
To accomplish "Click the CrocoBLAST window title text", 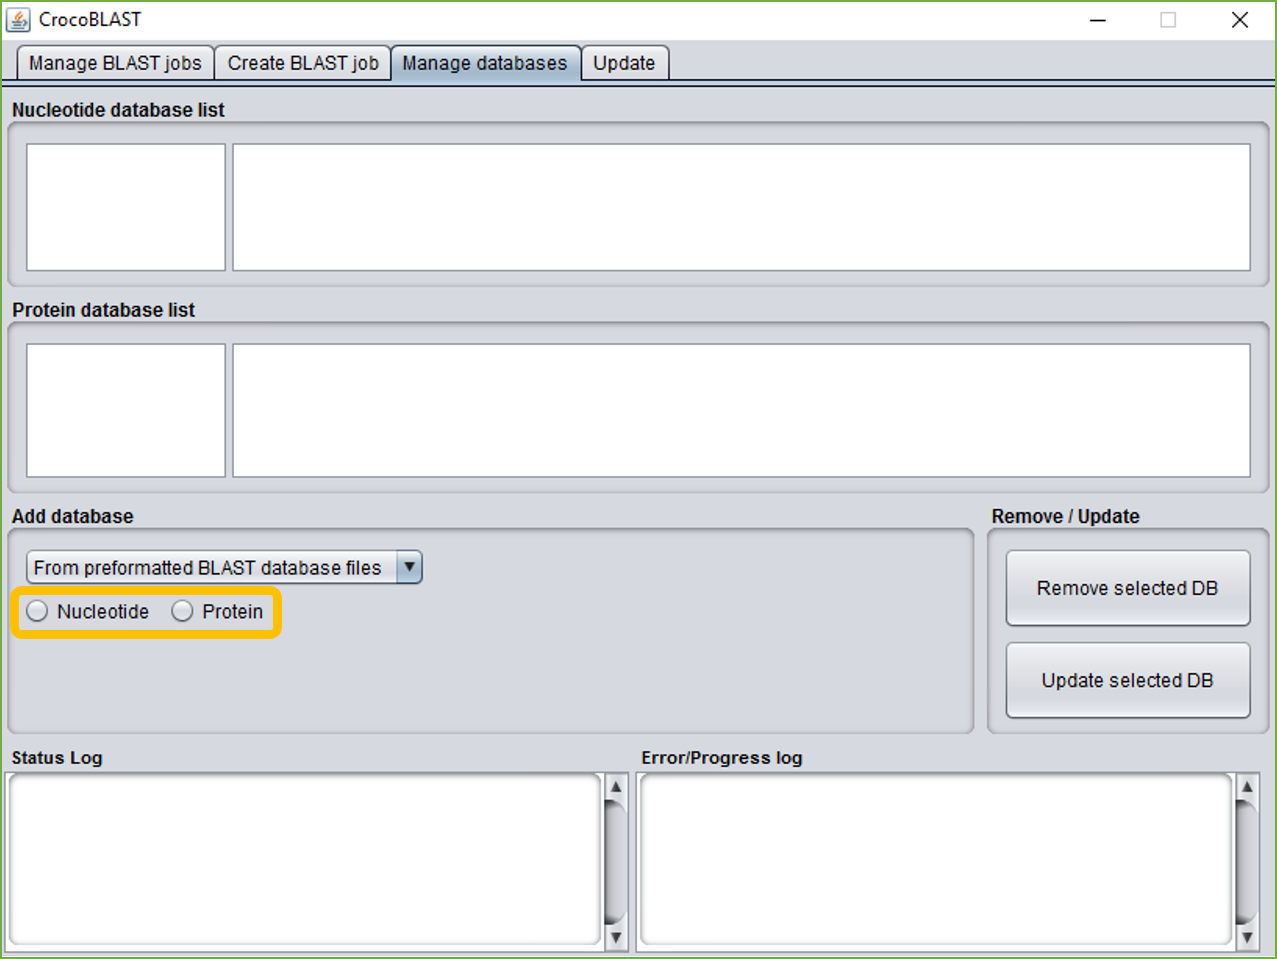I will pyautogui.click(x=90, y=19).
